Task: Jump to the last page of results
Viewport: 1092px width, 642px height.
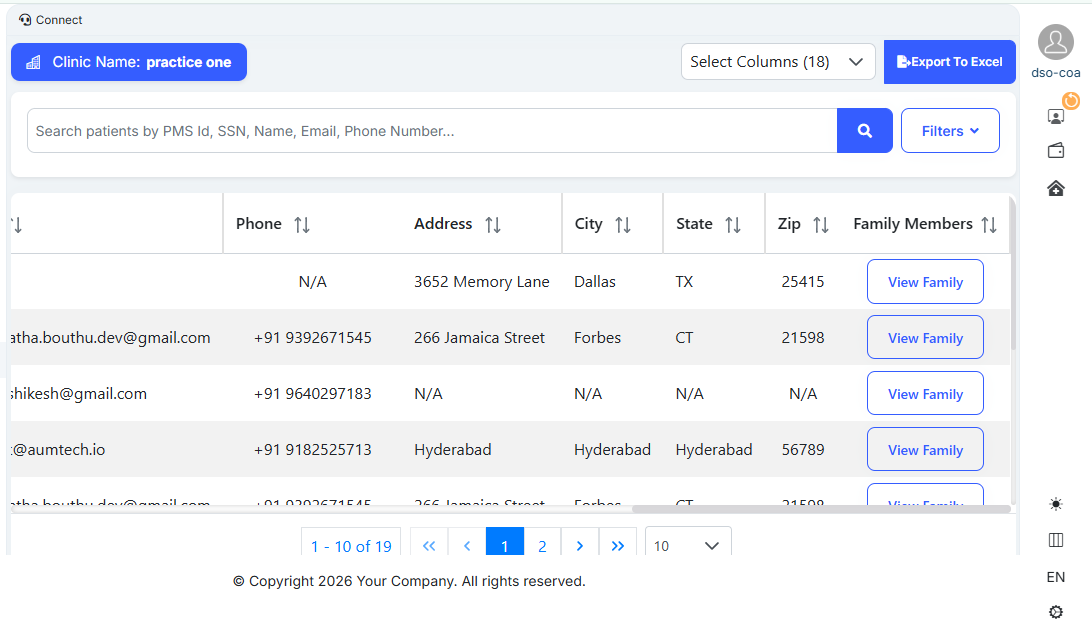Action: [617, 546]
